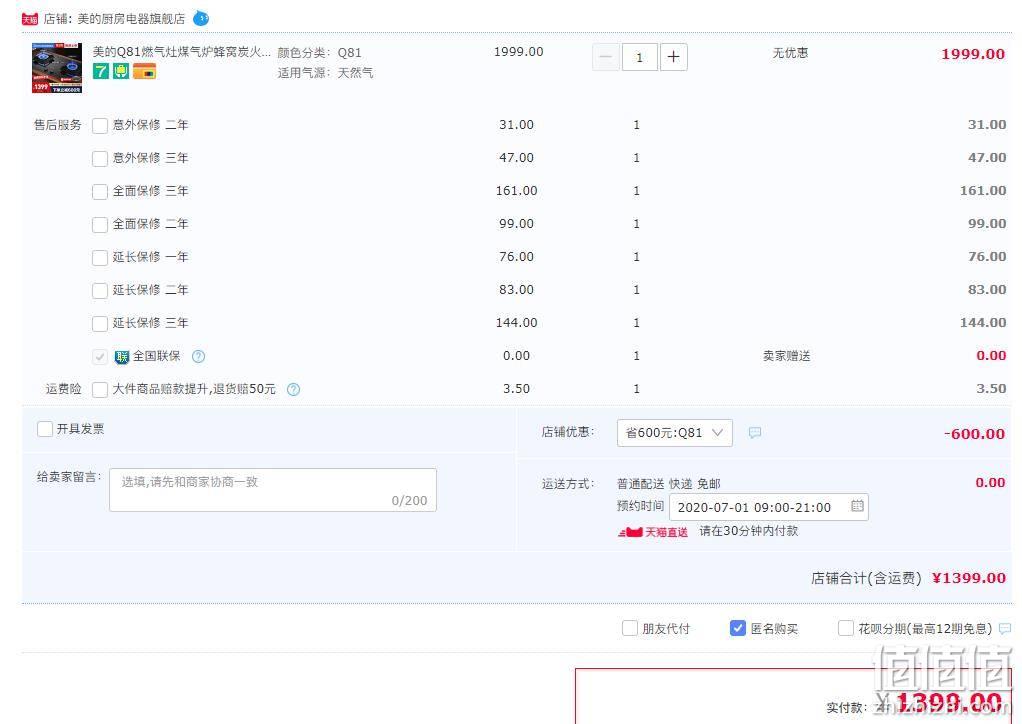Image resolution: width=1022 pixels, height=724 pixels.
Task: Open the 美的厨房电器旗舰店 shop link
Action: pos(131,19)
